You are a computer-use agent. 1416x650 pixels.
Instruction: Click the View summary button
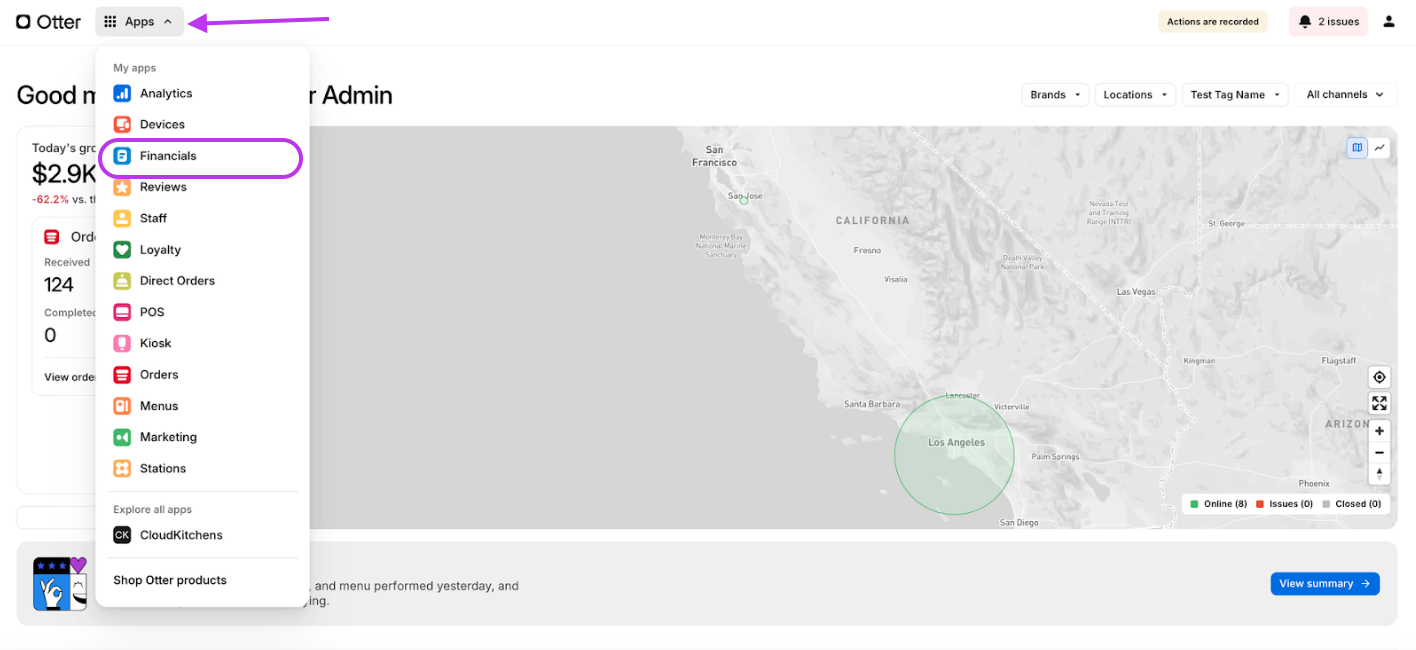click(x=1324, y=584)
